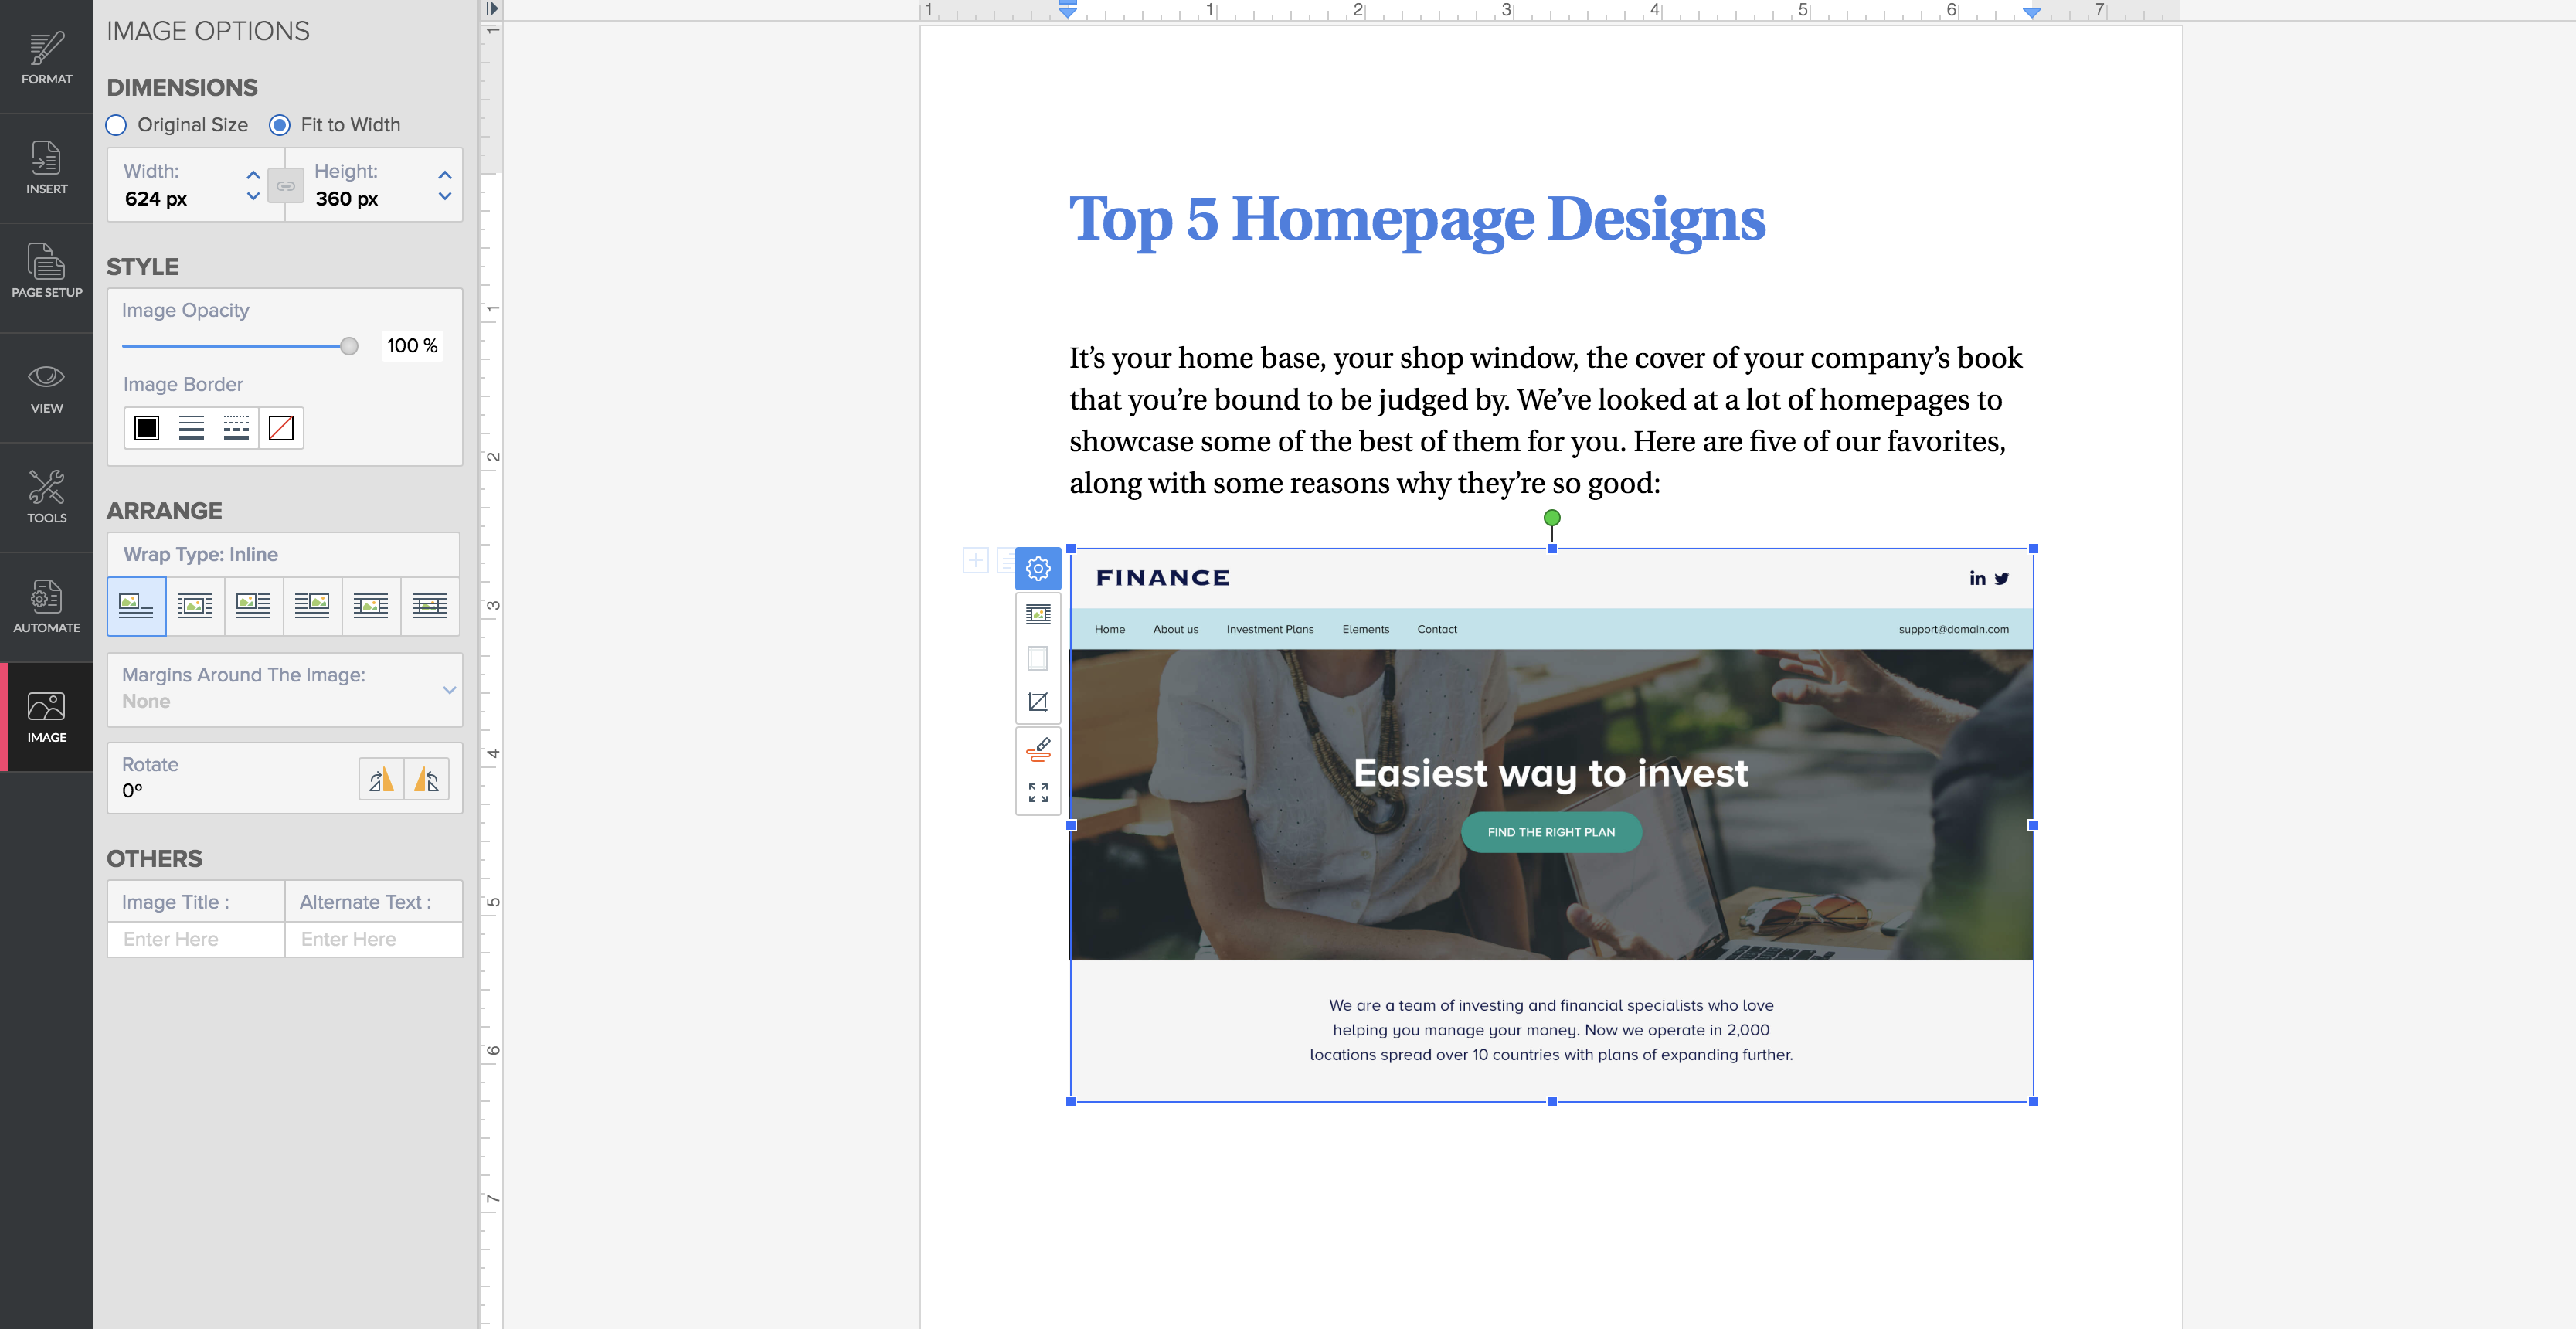Click the image settings gear icon
Image resolution: width=2576 pixels, height=1329 pixels.
pos(1038,569)
